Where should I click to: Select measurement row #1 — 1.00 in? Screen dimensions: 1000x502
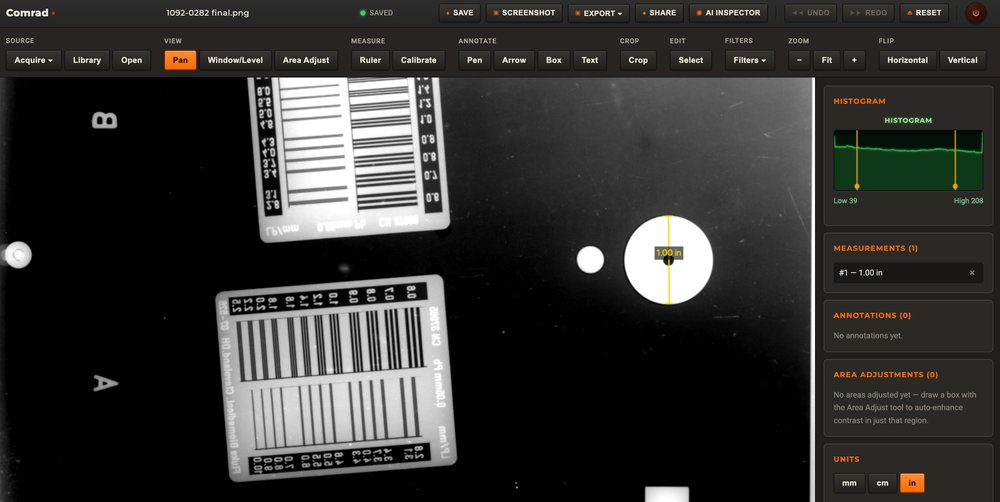908,273
